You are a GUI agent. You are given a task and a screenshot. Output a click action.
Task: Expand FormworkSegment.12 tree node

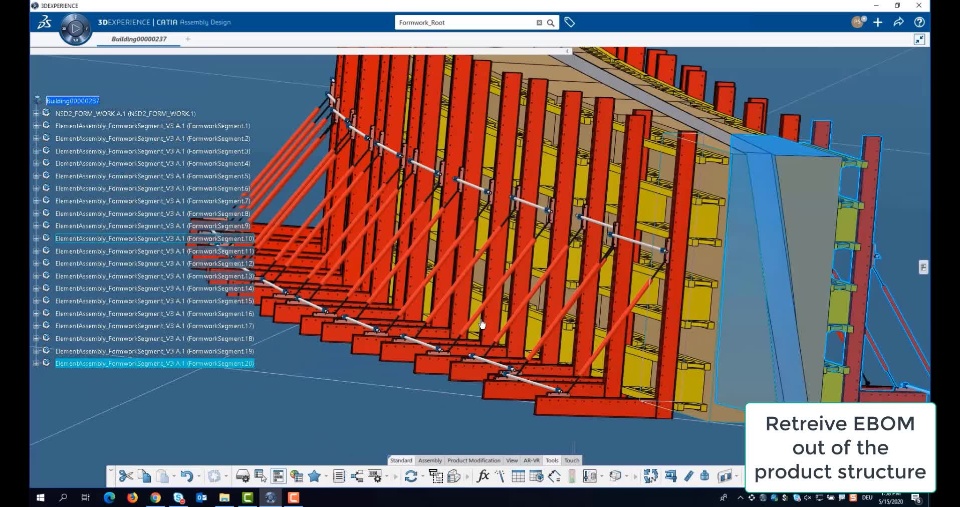click(x=36, y=263)
